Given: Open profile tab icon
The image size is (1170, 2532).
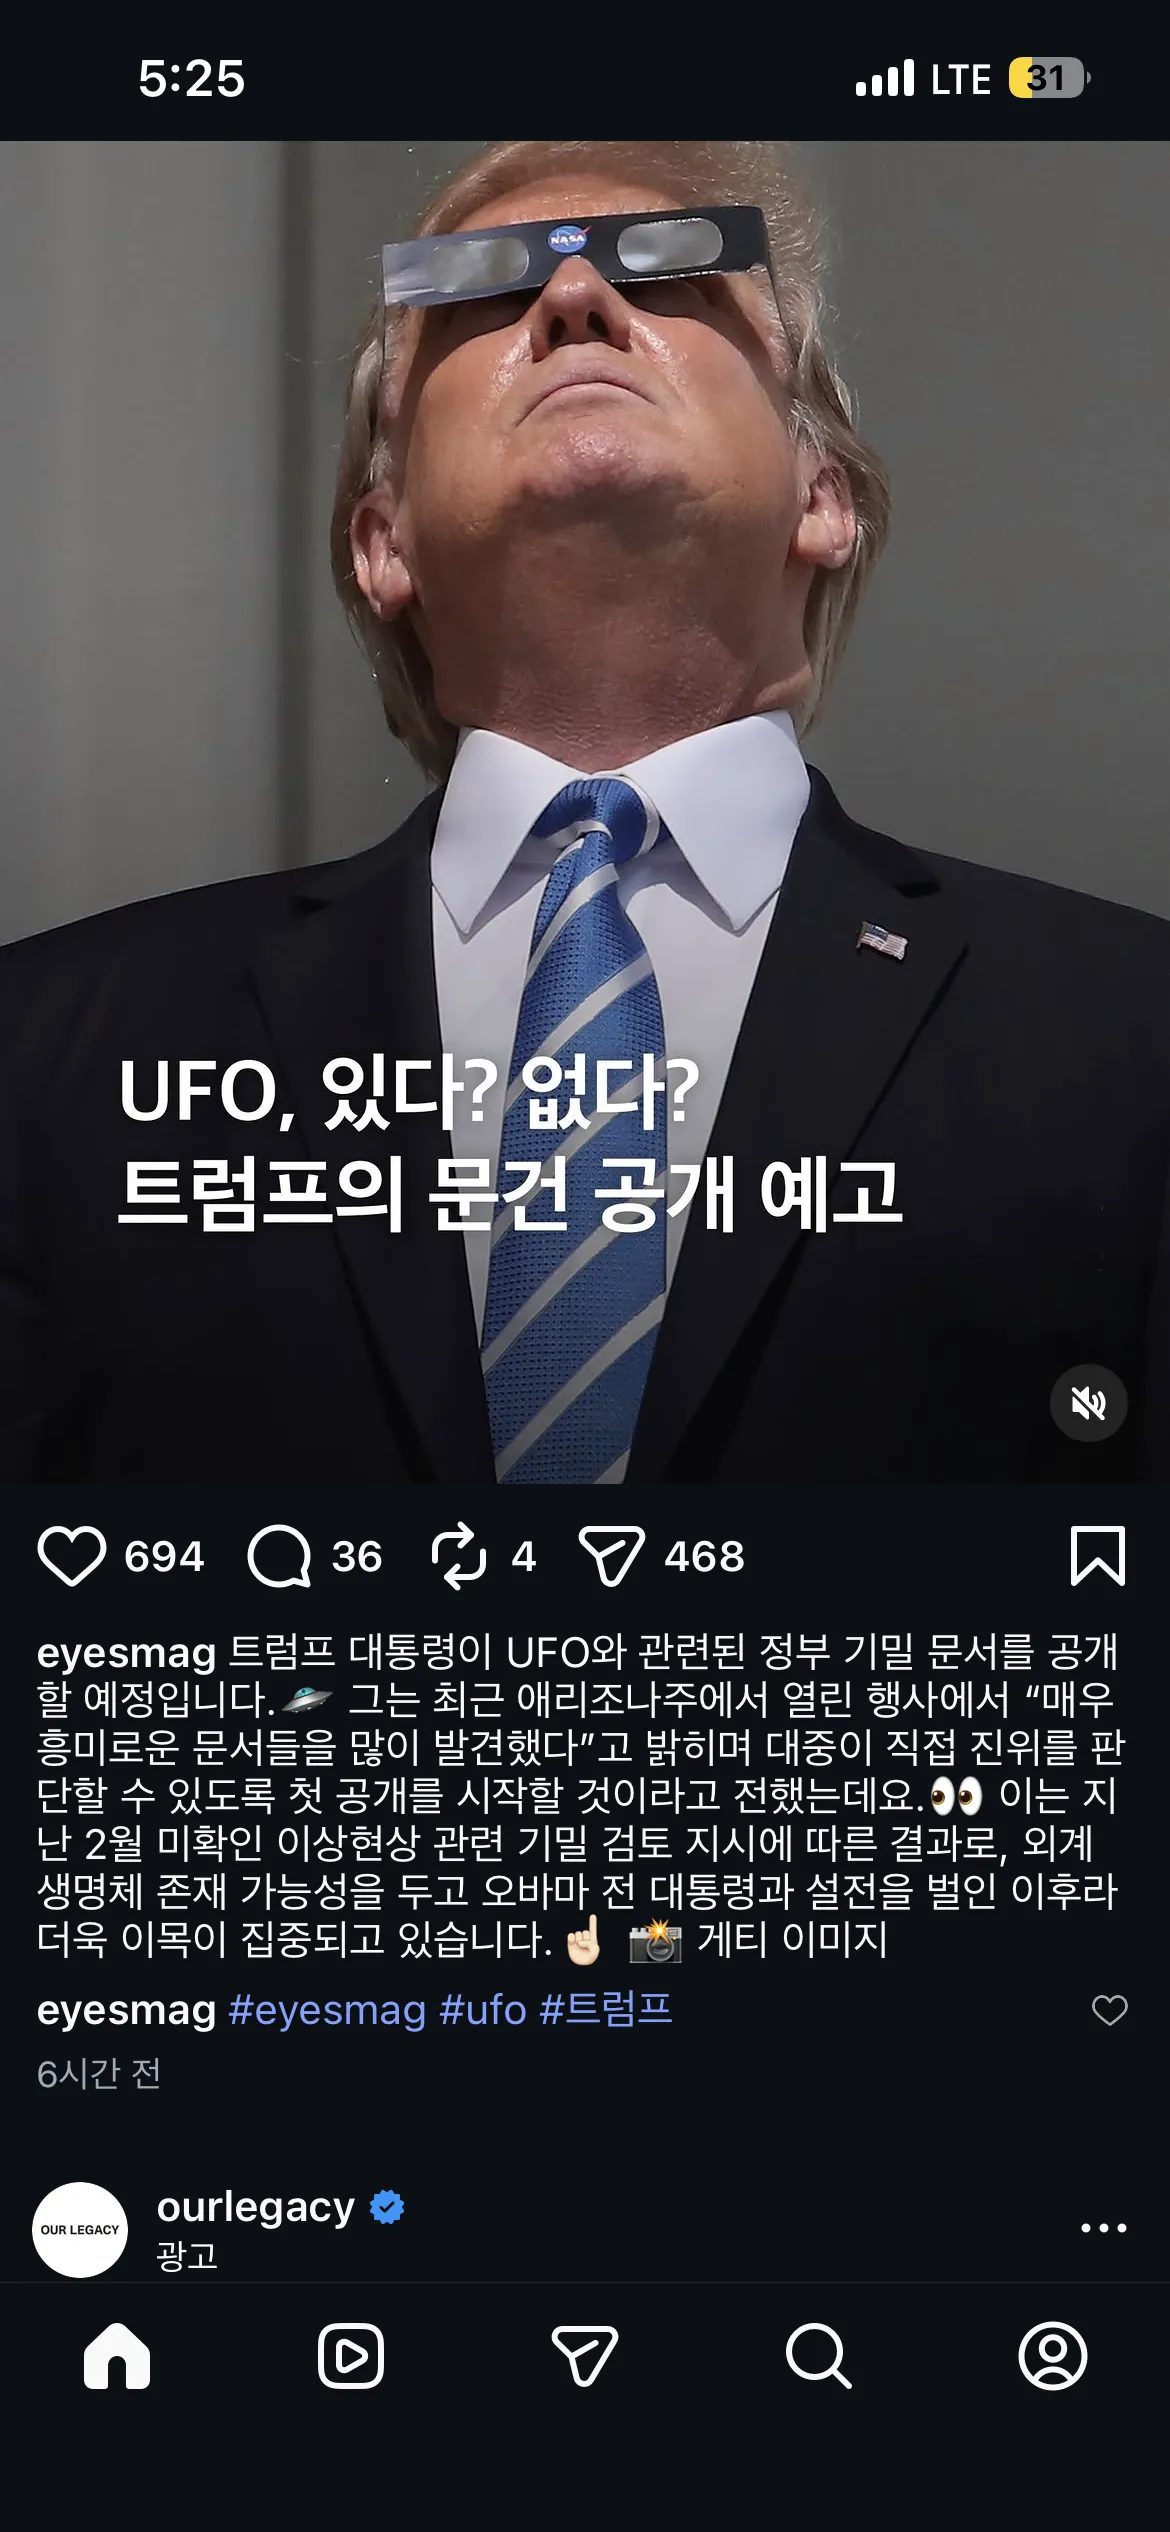Looking at the screenshot, I should (x=1053, y=2356).
